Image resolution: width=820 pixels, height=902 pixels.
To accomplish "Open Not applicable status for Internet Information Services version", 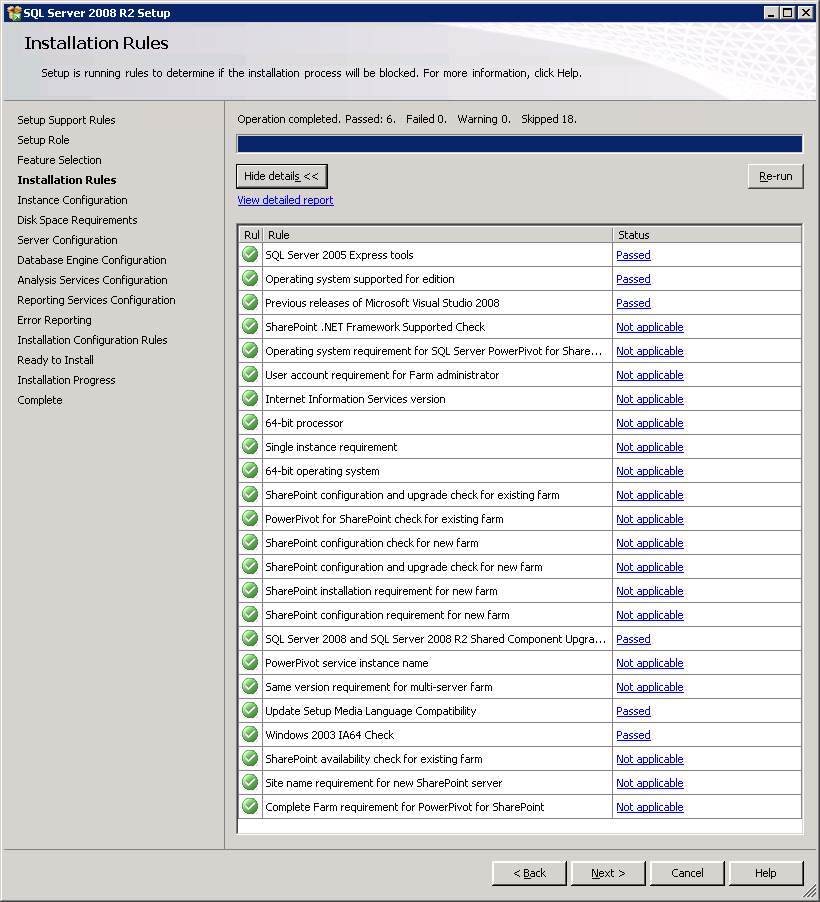I will point(650,399).
